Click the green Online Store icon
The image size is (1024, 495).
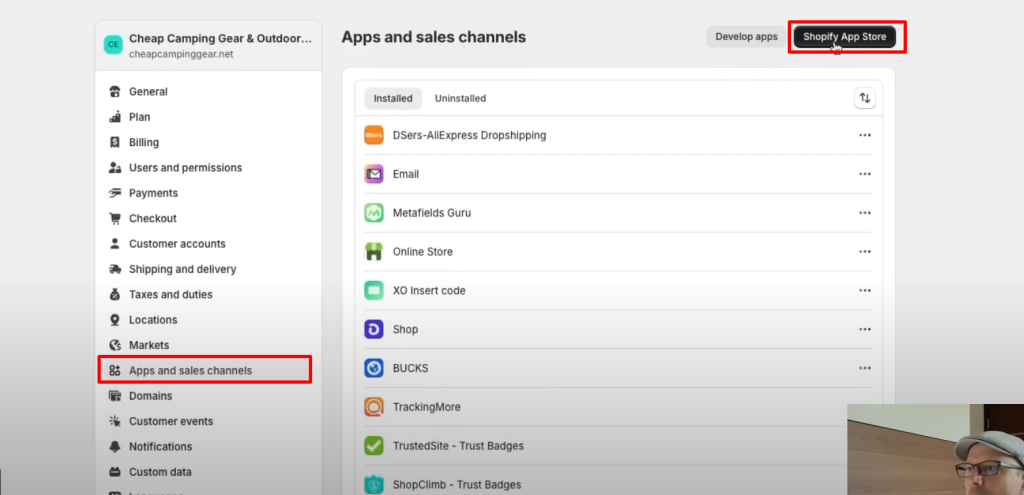tap(374, 252)
